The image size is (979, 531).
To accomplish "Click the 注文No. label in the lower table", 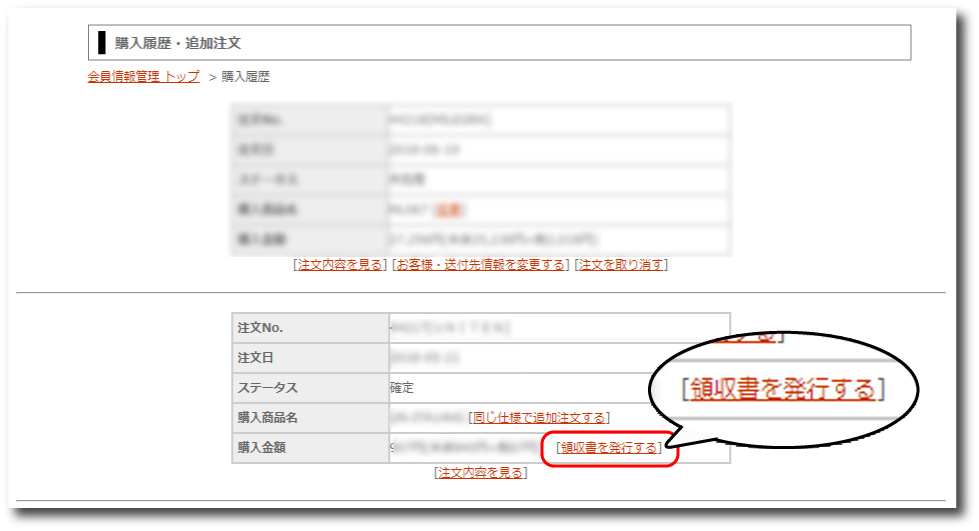I will pyautogui.click(x=259, y=328).
